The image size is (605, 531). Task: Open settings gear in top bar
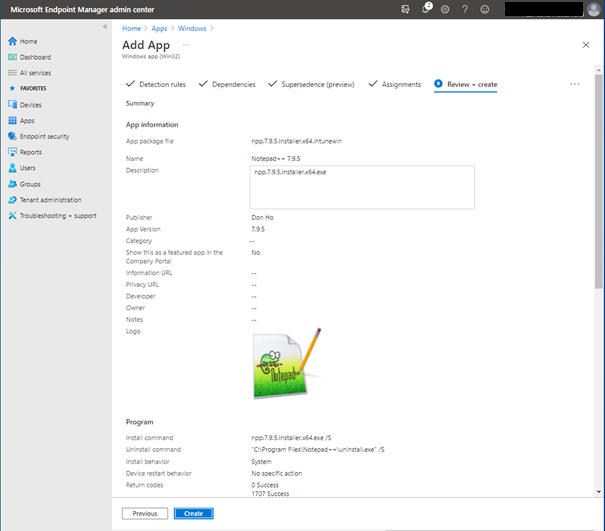coord(445,9)
